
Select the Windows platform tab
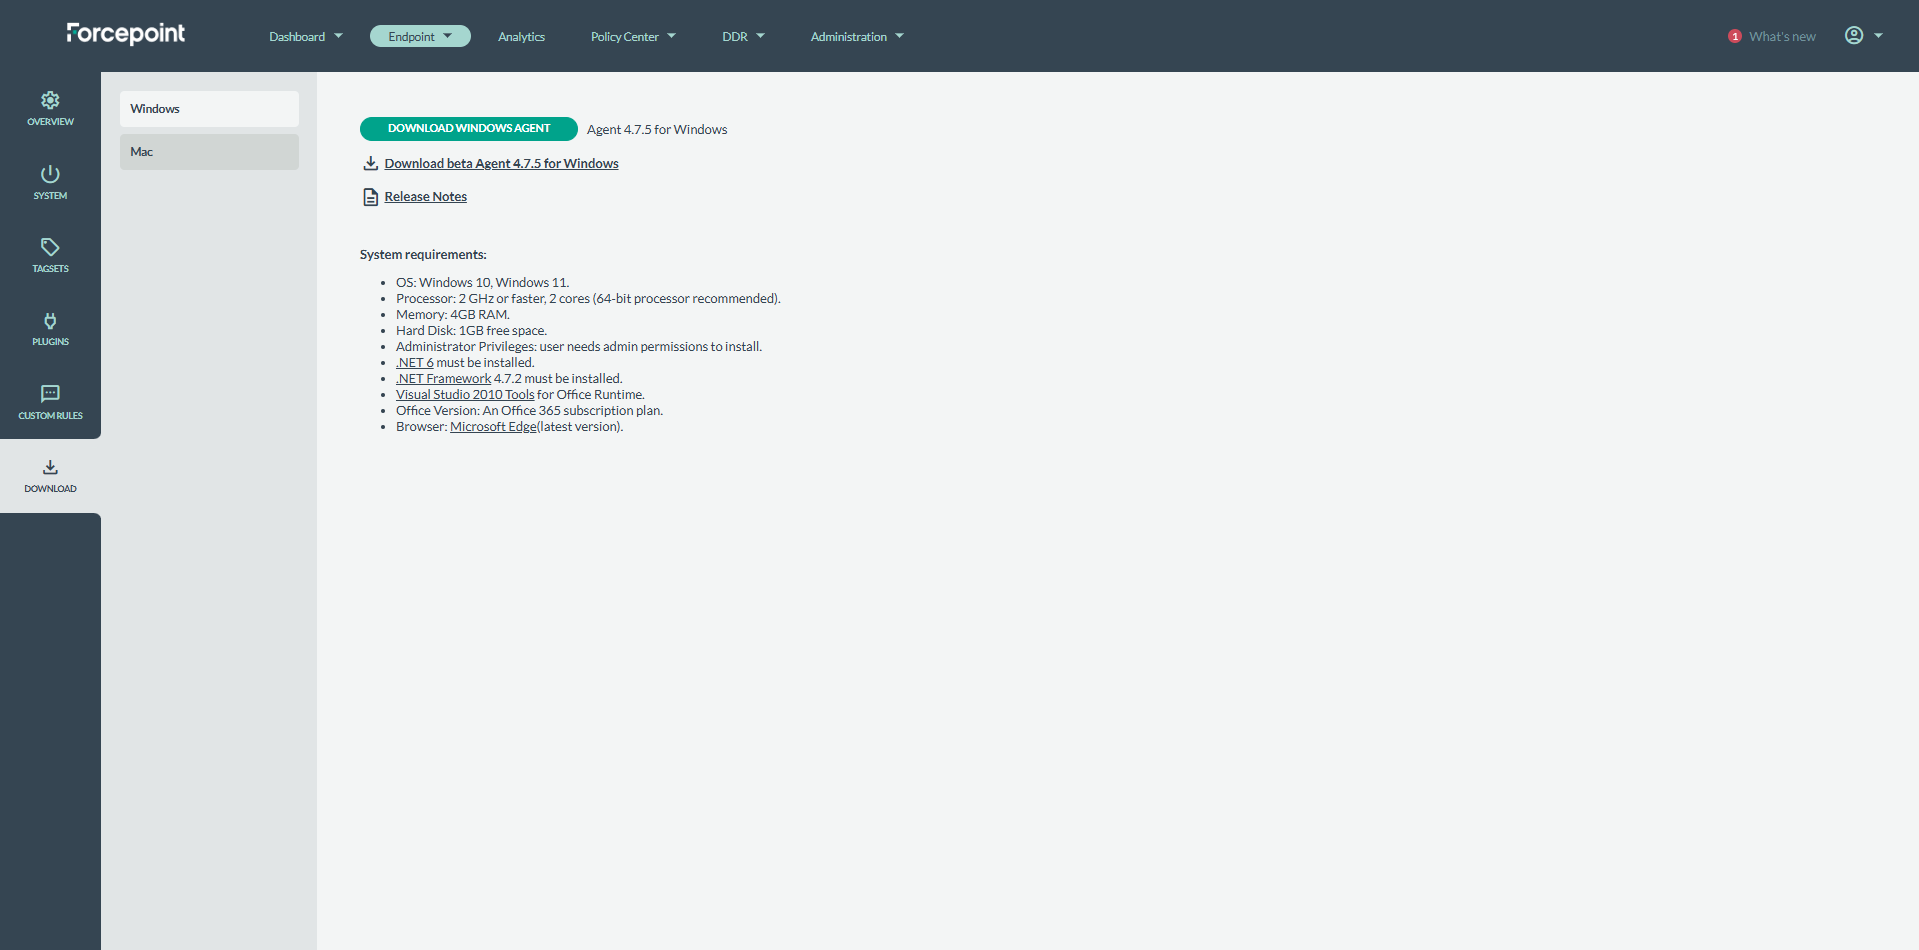209,109
